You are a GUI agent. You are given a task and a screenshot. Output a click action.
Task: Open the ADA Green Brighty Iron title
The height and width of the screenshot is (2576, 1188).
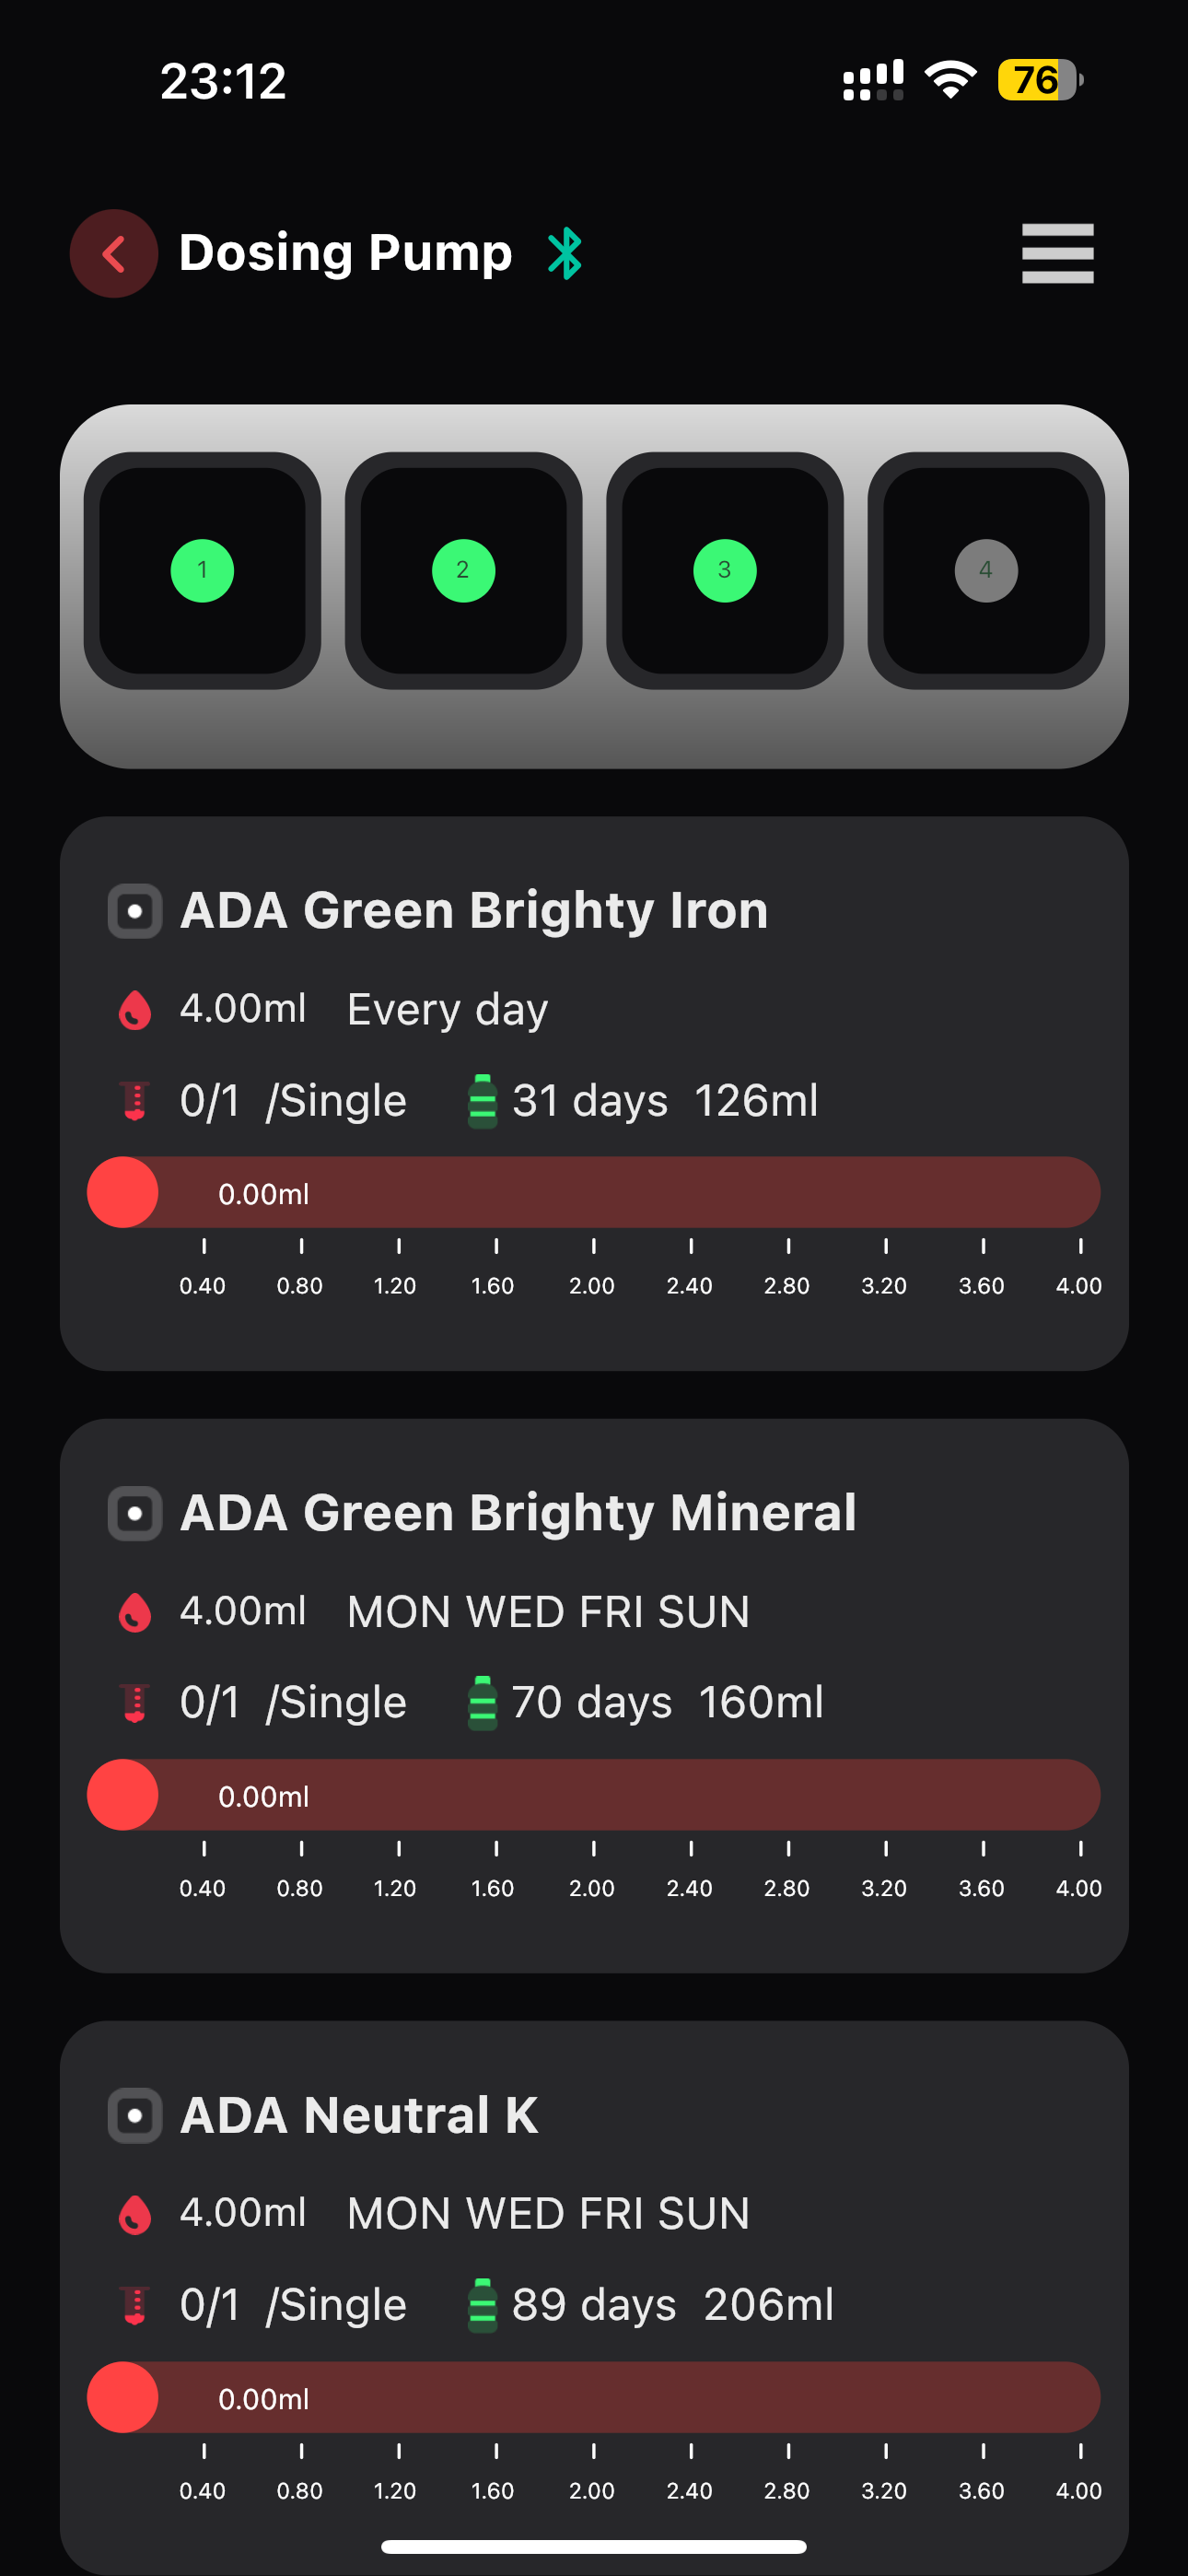tap(474, 911)
